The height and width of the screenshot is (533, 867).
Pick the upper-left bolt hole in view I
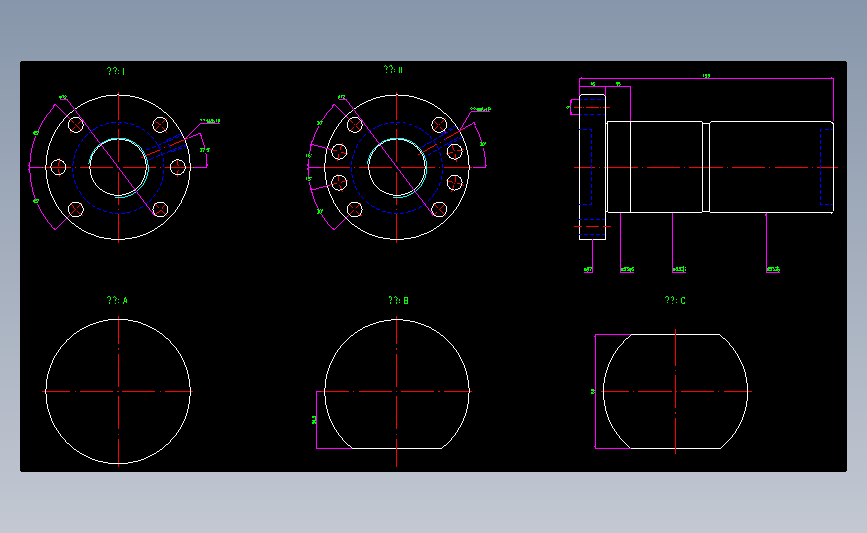click(x=76, y=124)
